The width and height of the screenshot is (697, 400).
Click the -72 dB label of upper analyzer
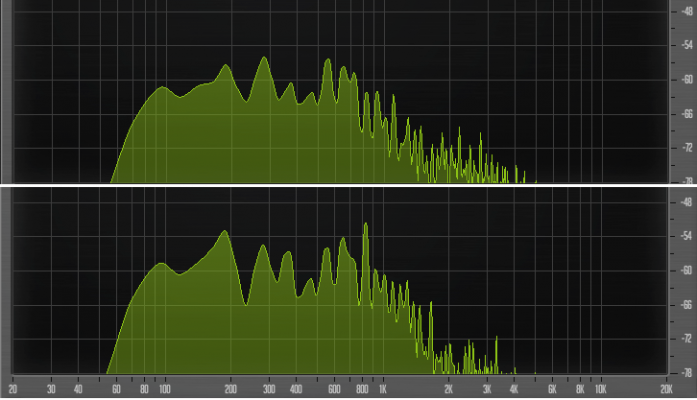(687, 148)
